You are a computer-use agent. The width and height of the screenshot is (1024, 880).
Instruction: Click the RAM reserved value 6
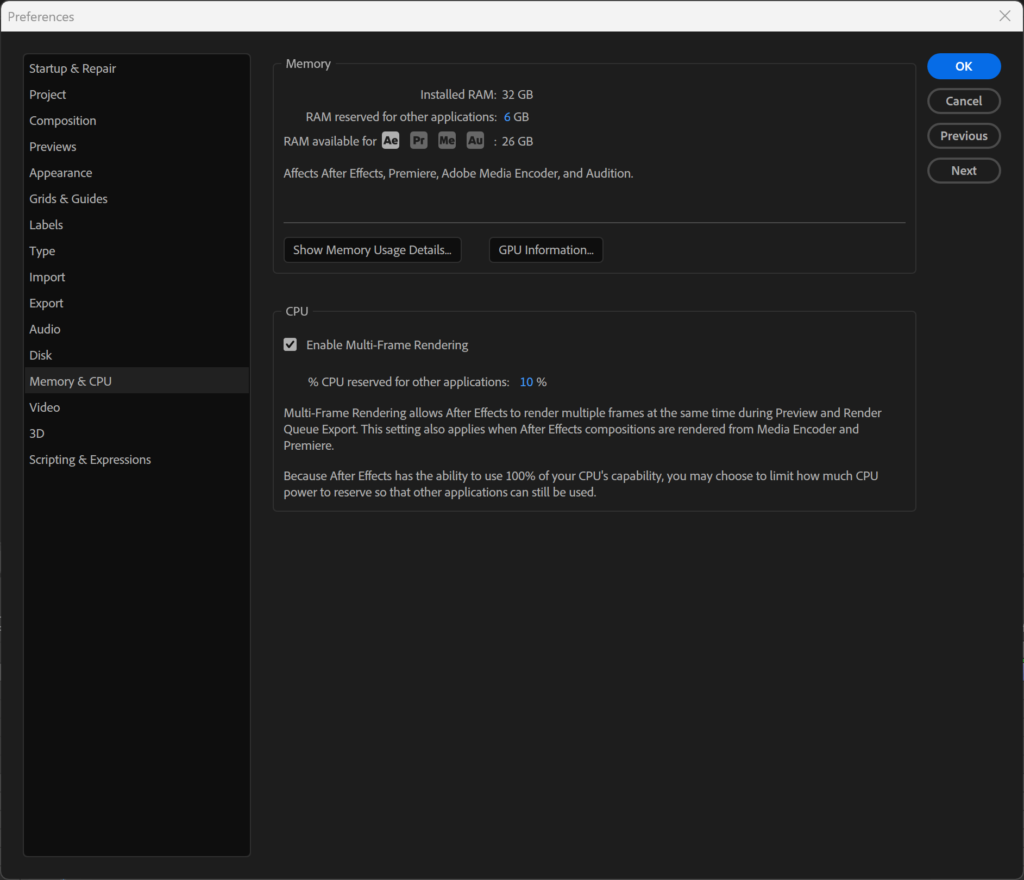point(507,117)
